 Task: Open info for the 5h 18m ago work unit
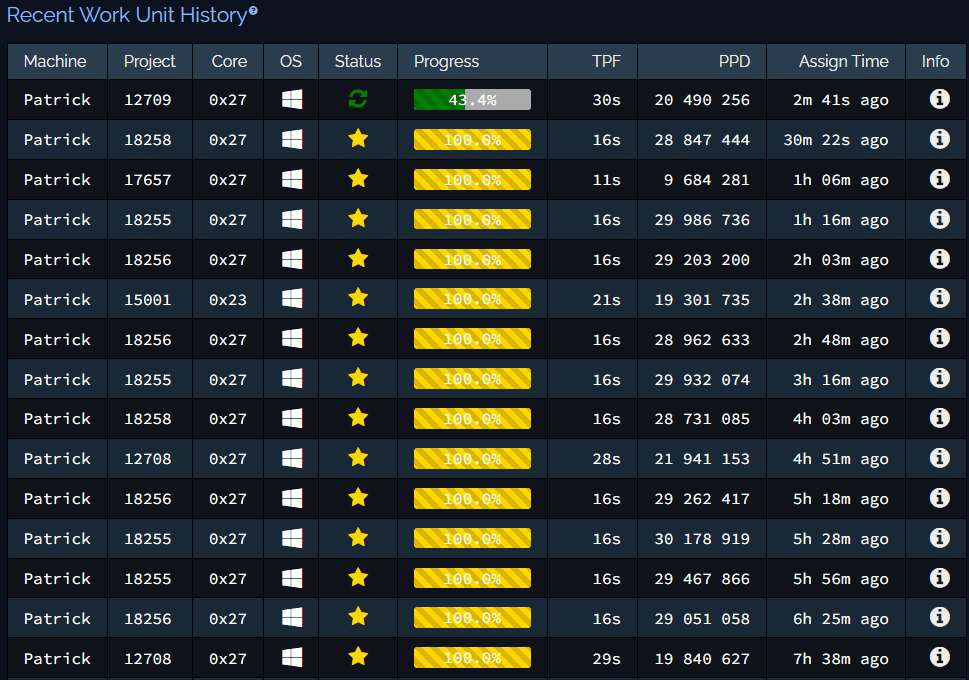939,498
